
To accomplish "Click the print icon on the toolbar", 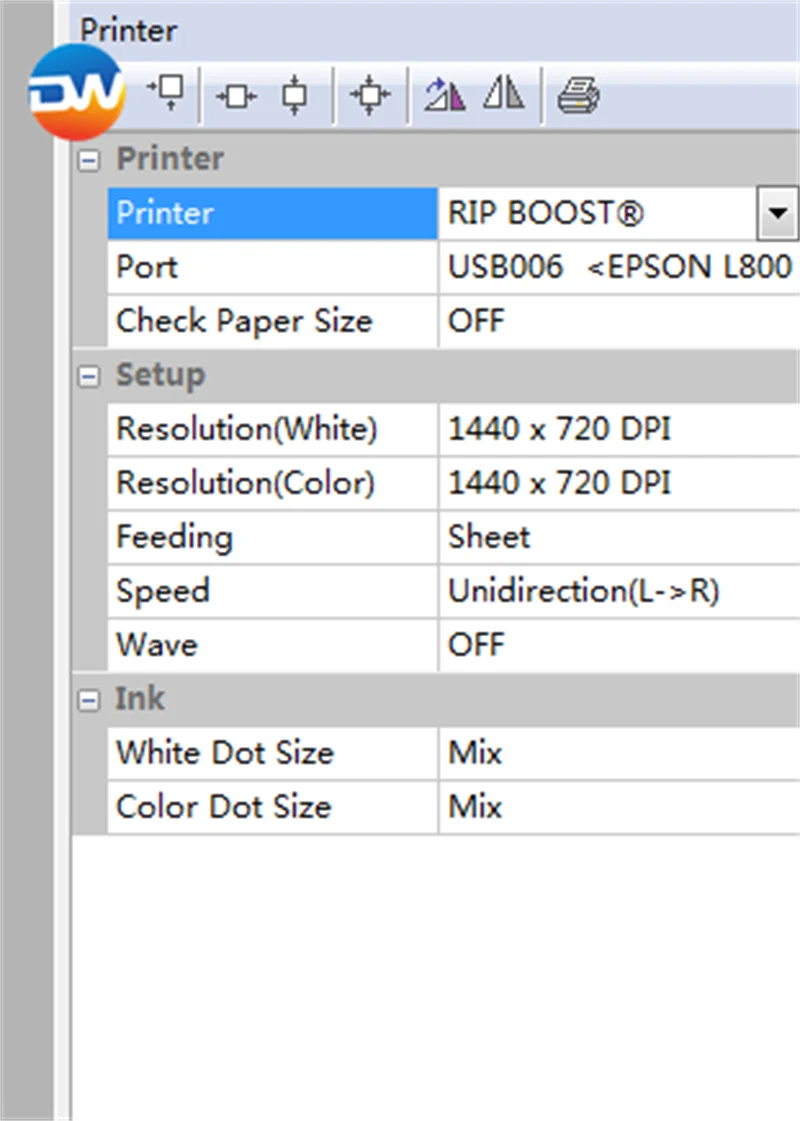I will click(578, 92).
